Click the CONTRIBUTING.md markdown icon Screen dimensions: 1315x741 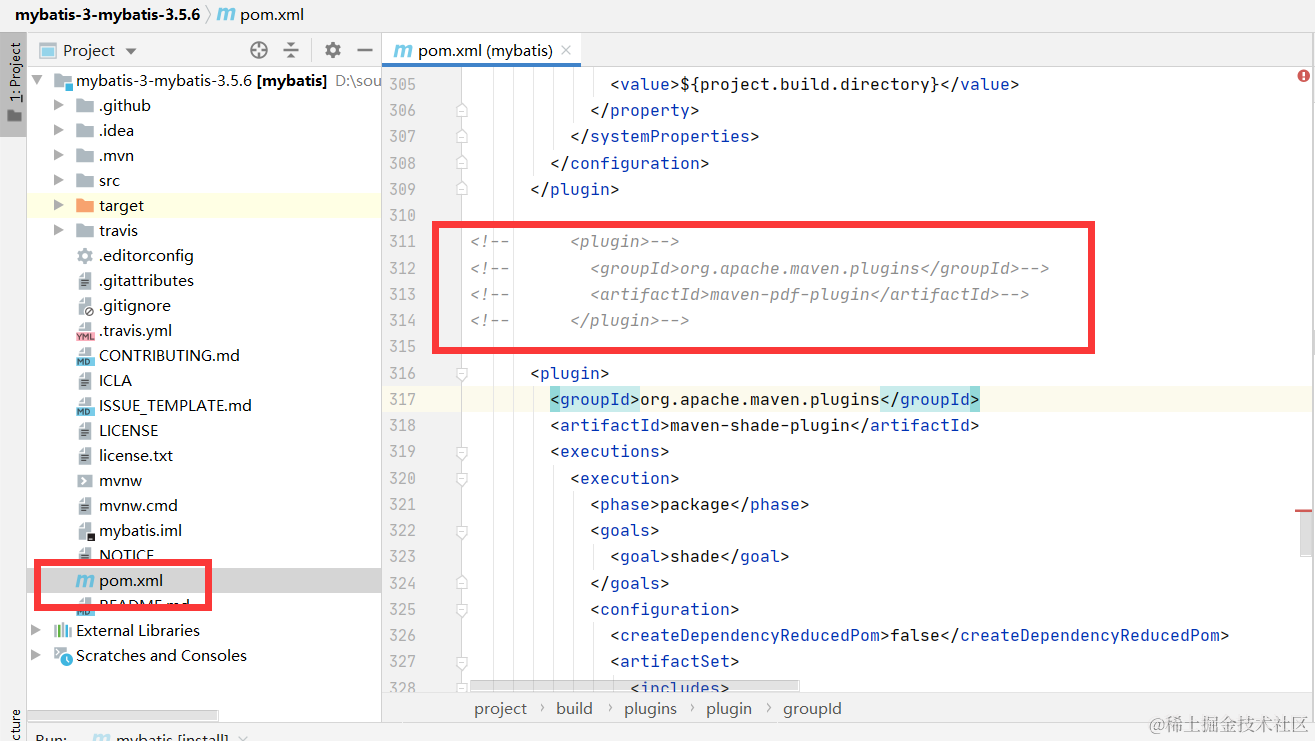coord(85,356)
